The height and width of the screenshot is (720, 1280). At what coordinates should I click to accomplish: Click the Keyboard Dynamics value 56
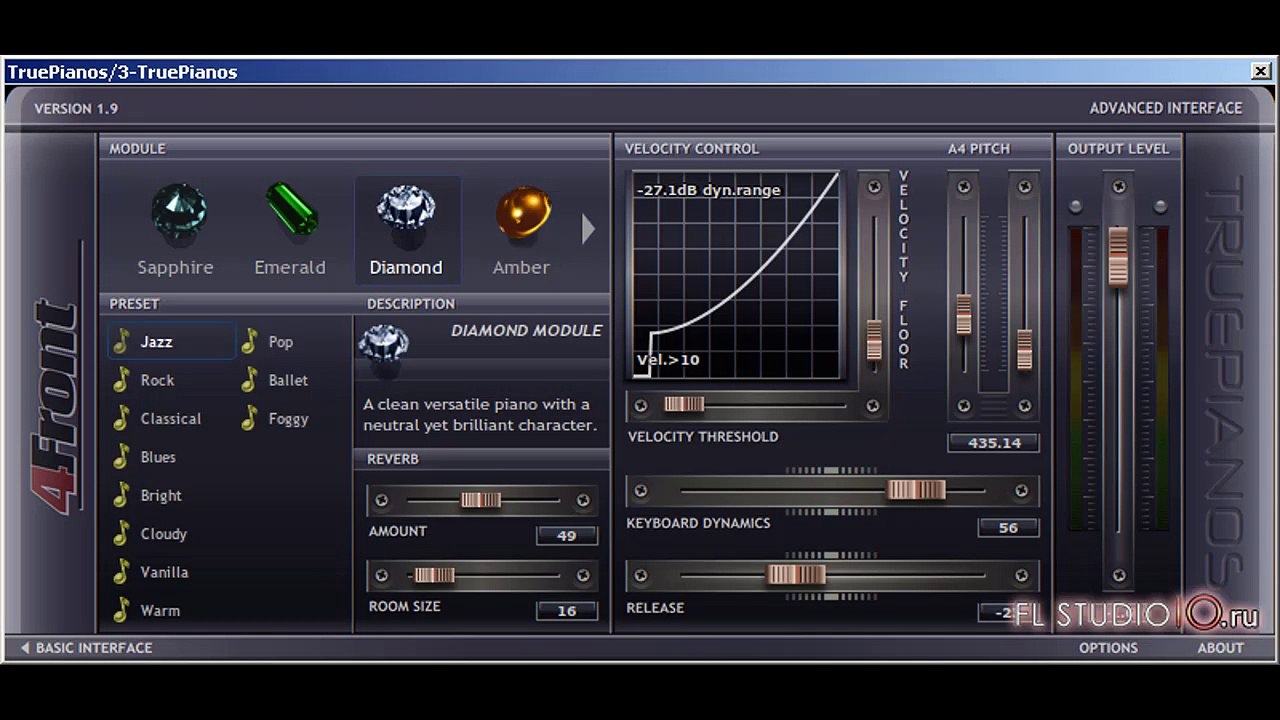click(x=1008, y=528)
